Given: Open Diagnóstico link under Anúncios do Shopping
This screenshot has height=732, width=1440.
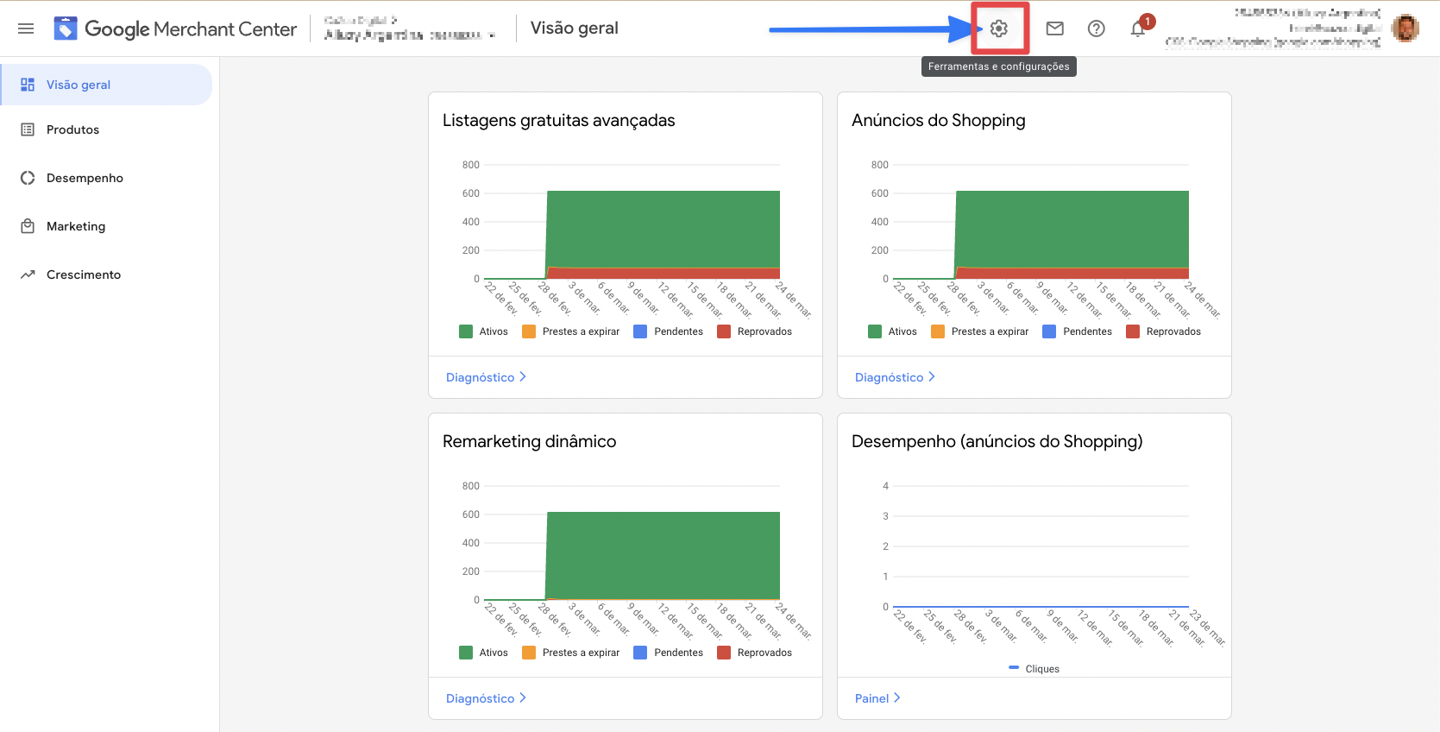Looking at the screenshot, I should [x=894, y=378].
